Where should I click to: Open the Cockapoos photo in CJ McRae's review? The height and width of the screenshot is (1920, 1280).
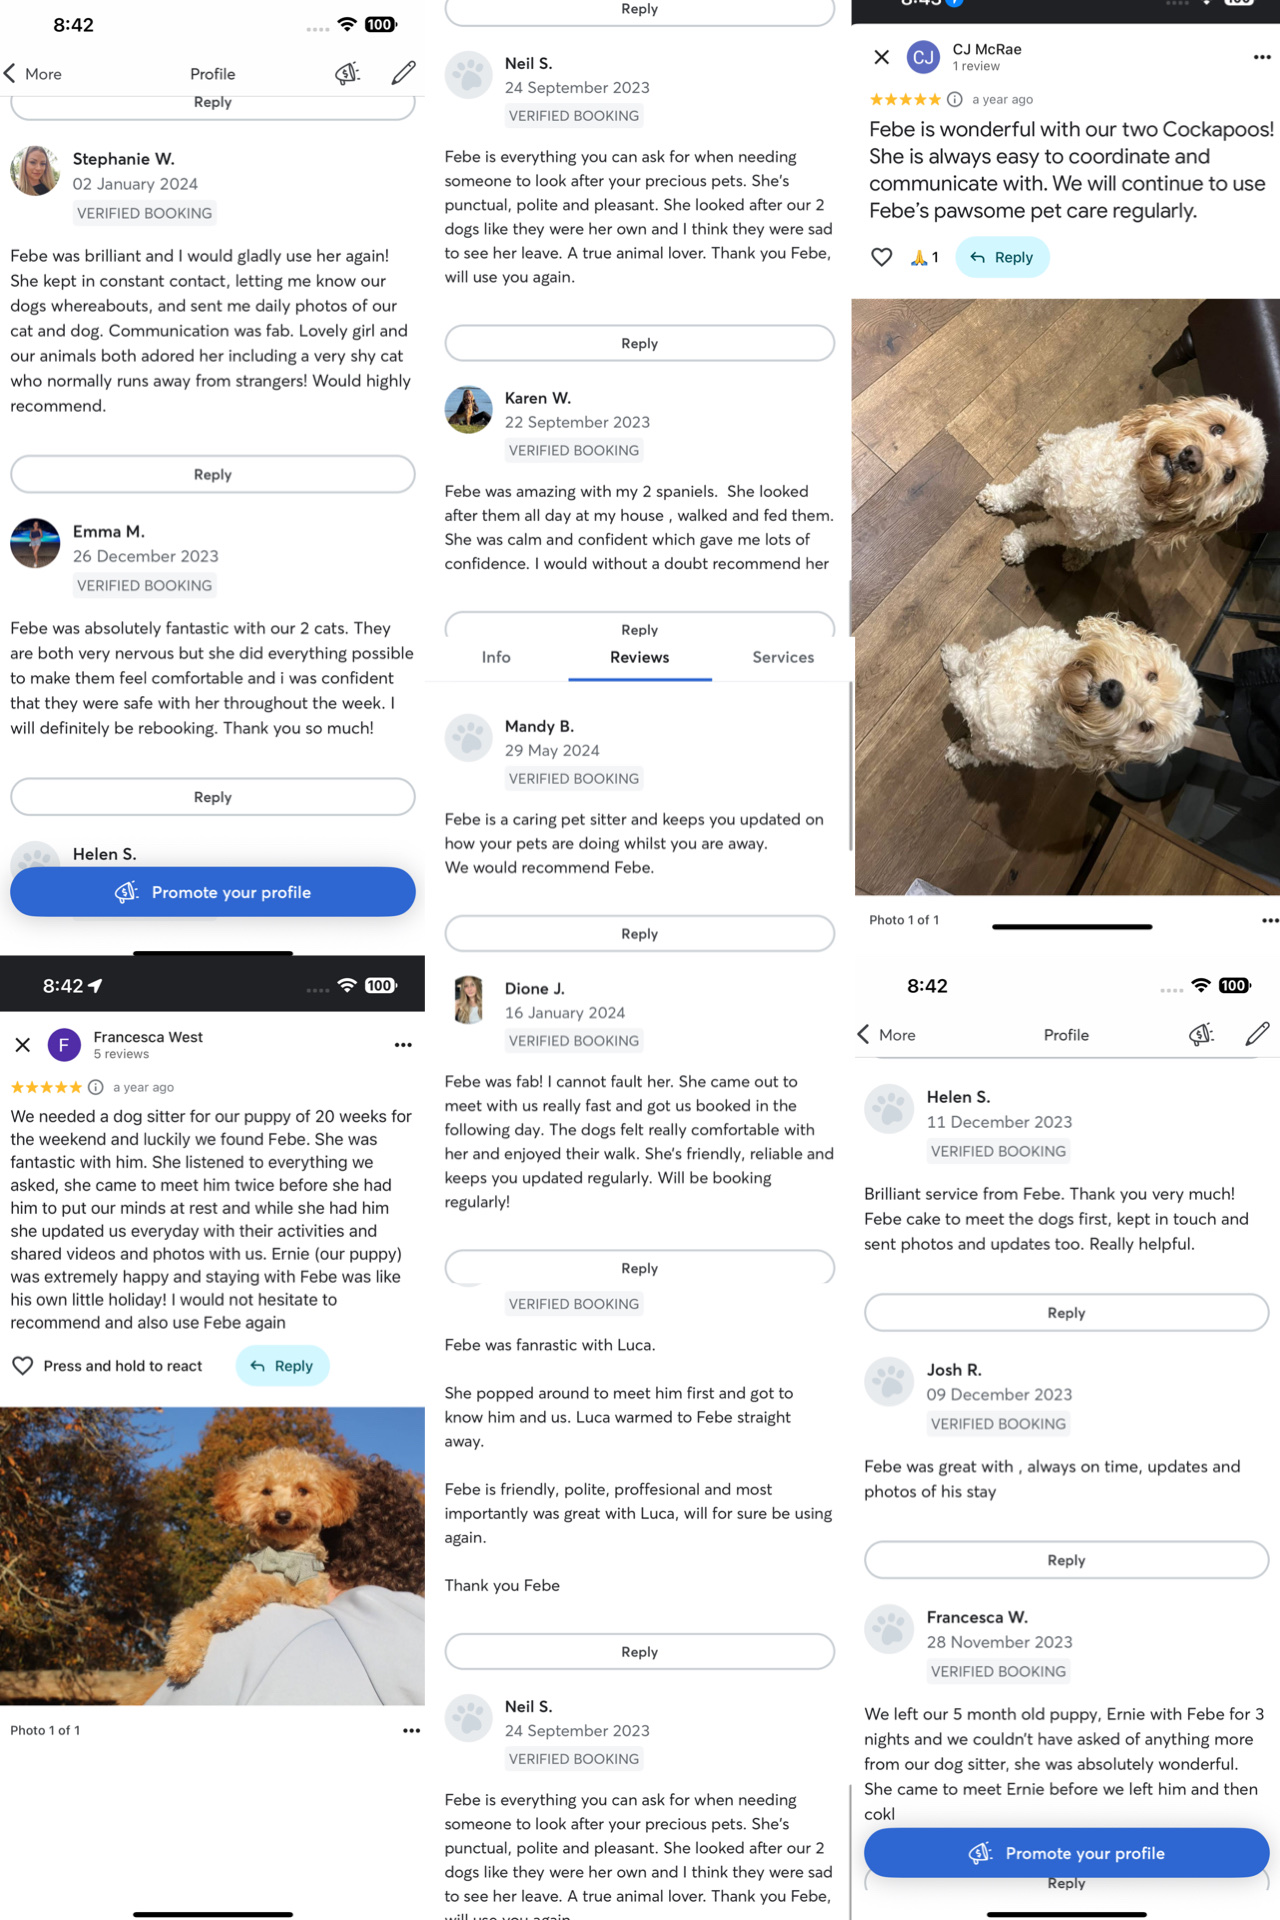coord(1066,597)
